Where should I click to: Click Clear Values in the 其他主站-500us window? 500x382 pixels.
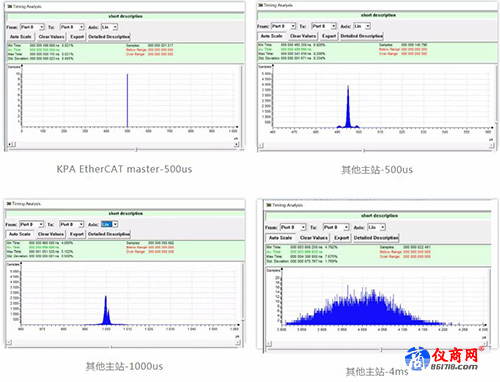[303, 36]
